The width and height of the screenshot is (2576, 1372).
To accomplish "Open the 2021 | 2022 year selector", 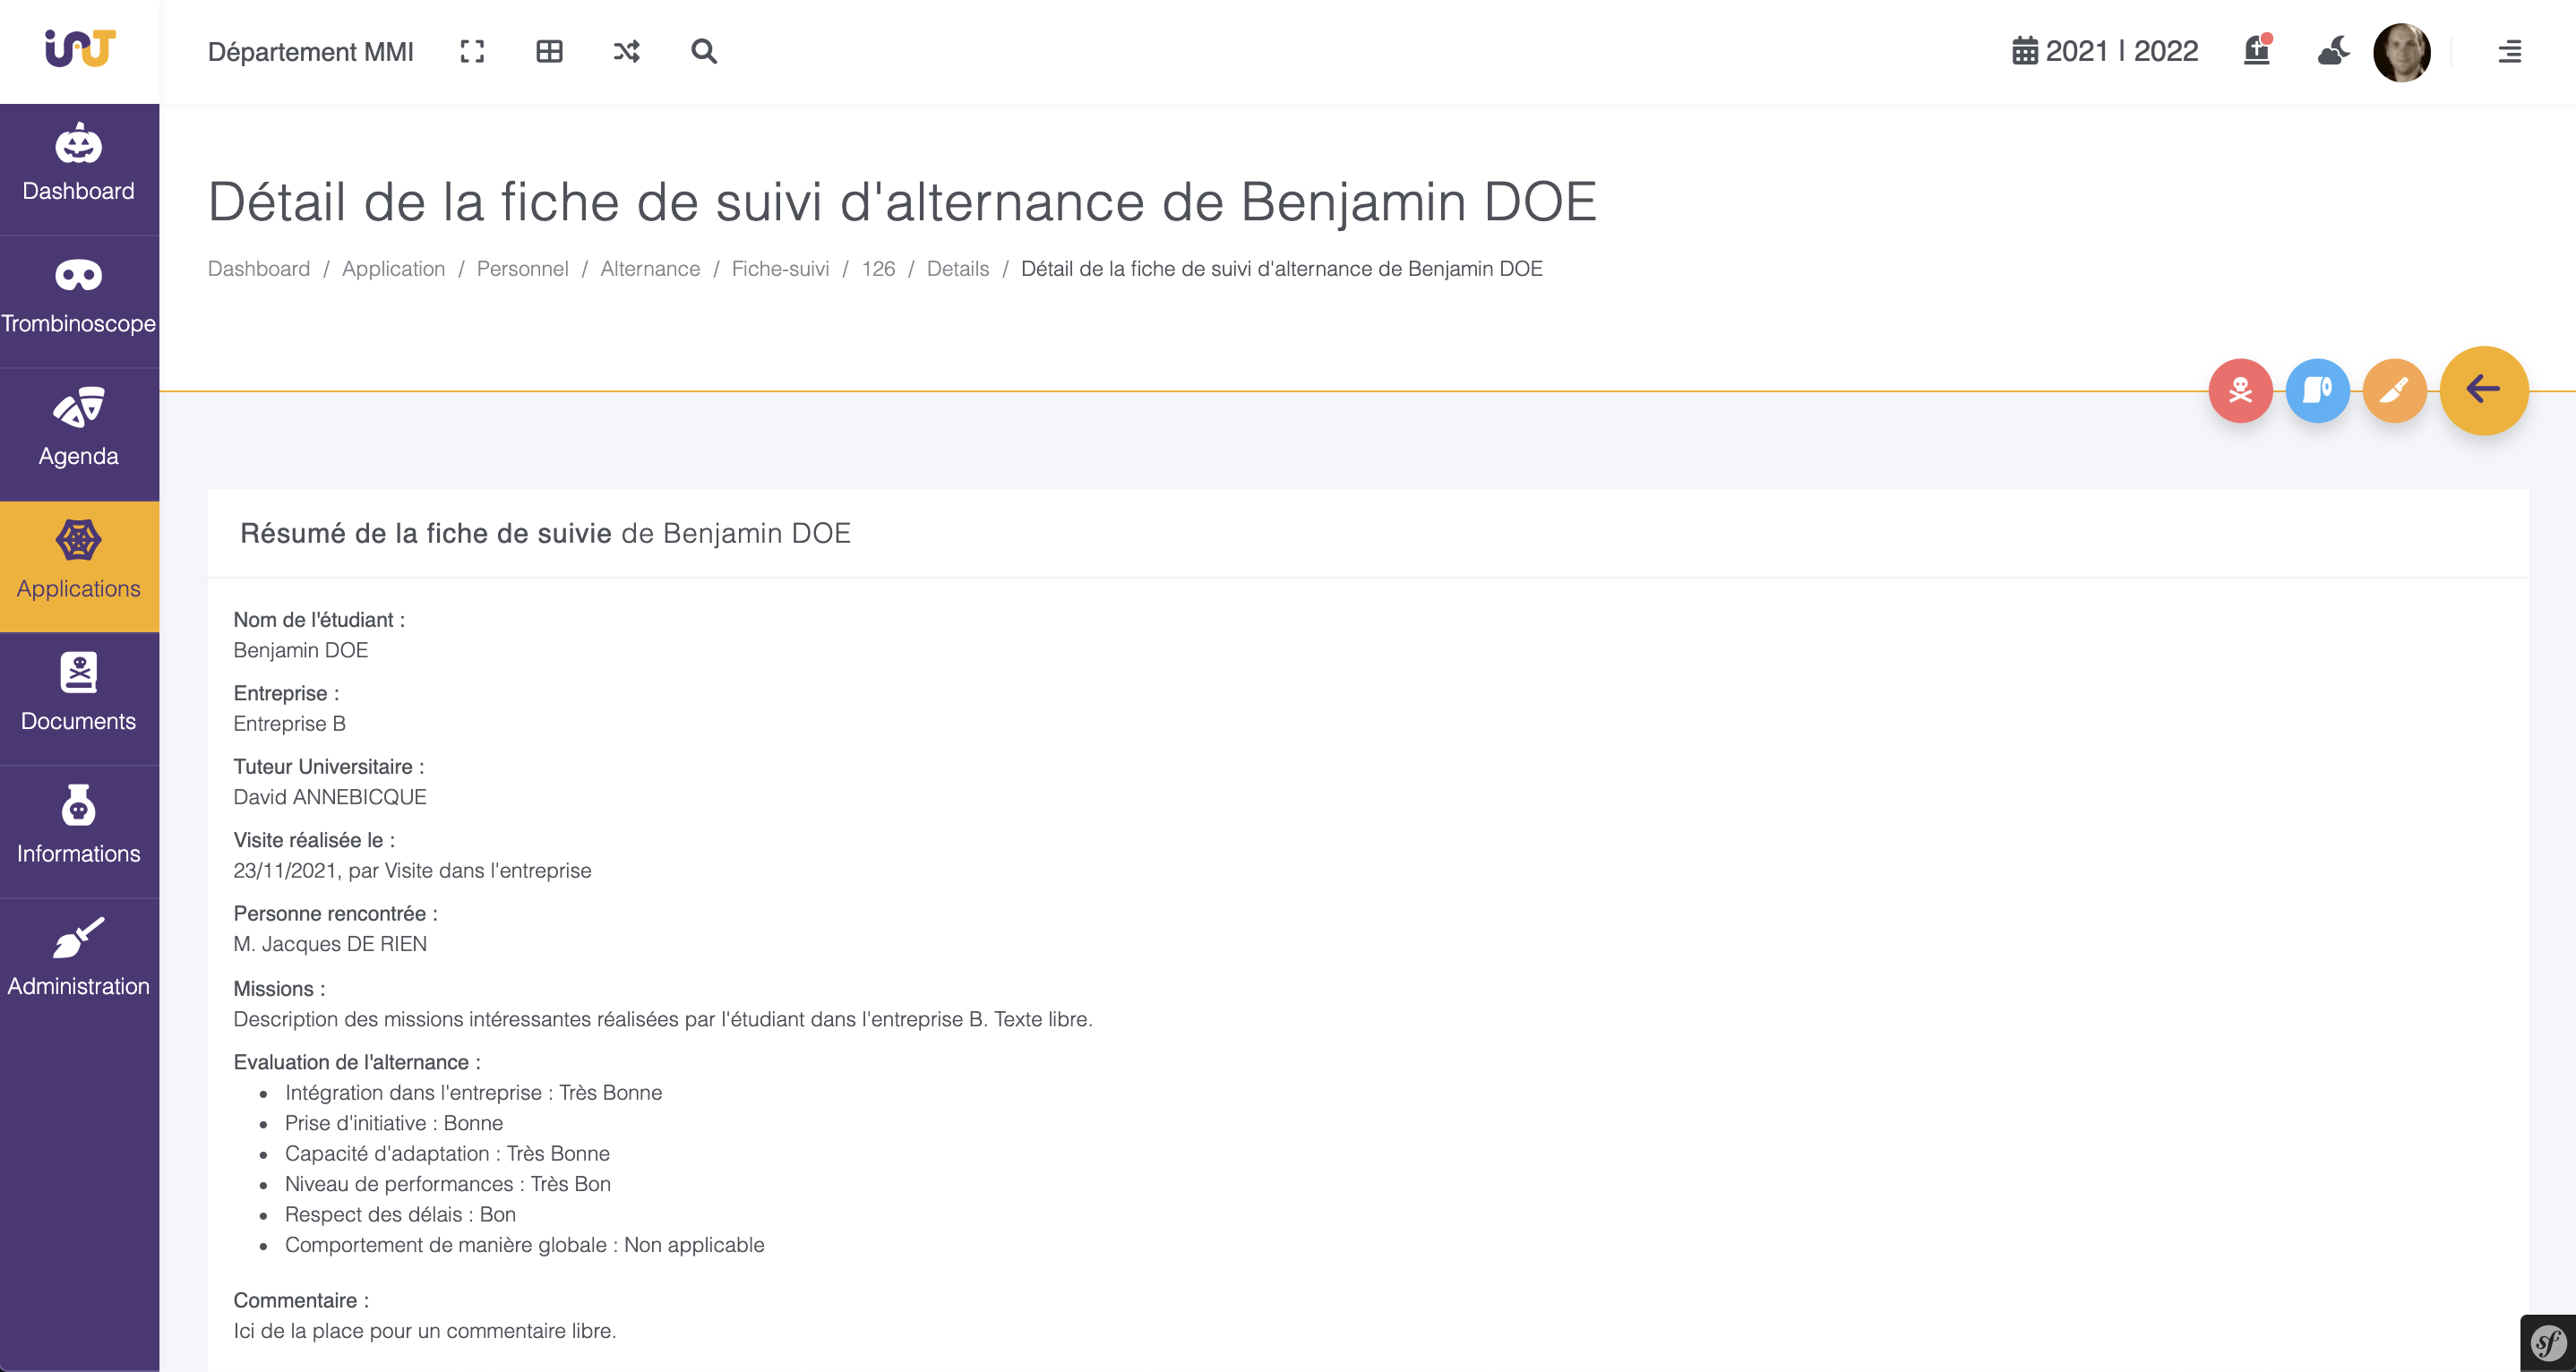I will (x=2105, y=51).
